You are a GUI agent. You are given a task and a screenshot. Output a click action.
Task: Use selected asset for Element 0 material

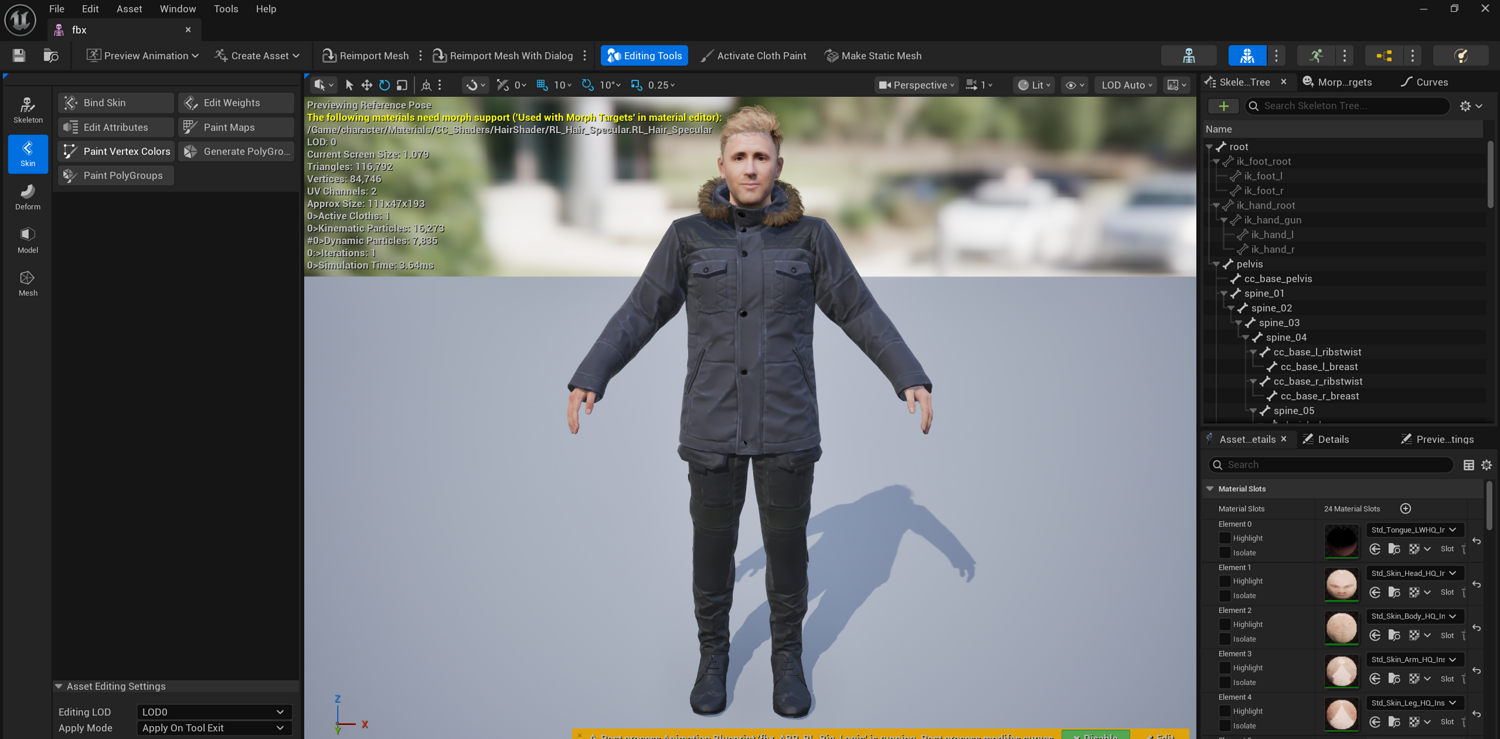(x=1375, y=549)
